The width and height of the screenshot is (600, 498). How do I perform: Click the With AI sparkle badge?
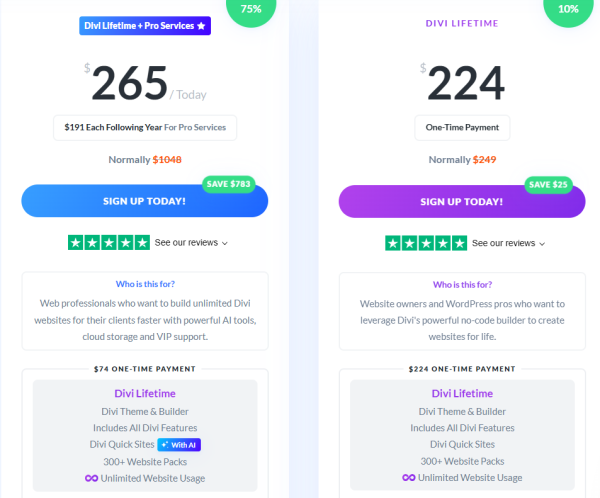click(179, 445)
